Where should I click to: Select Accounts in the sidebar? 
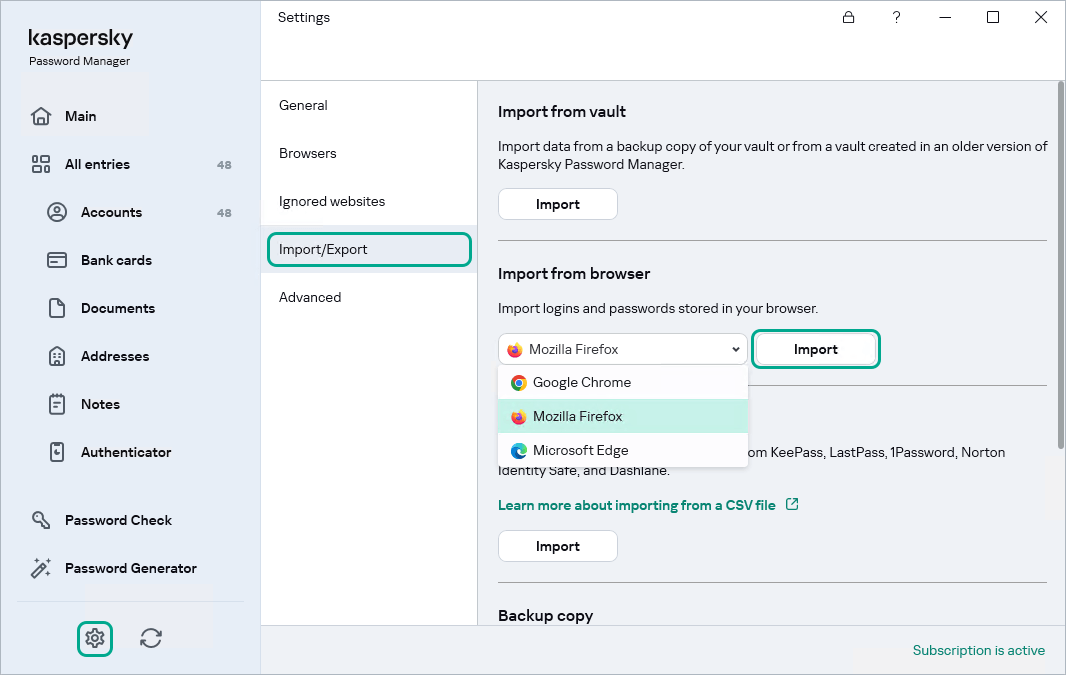pyautogui.click(x=111, y=212)
